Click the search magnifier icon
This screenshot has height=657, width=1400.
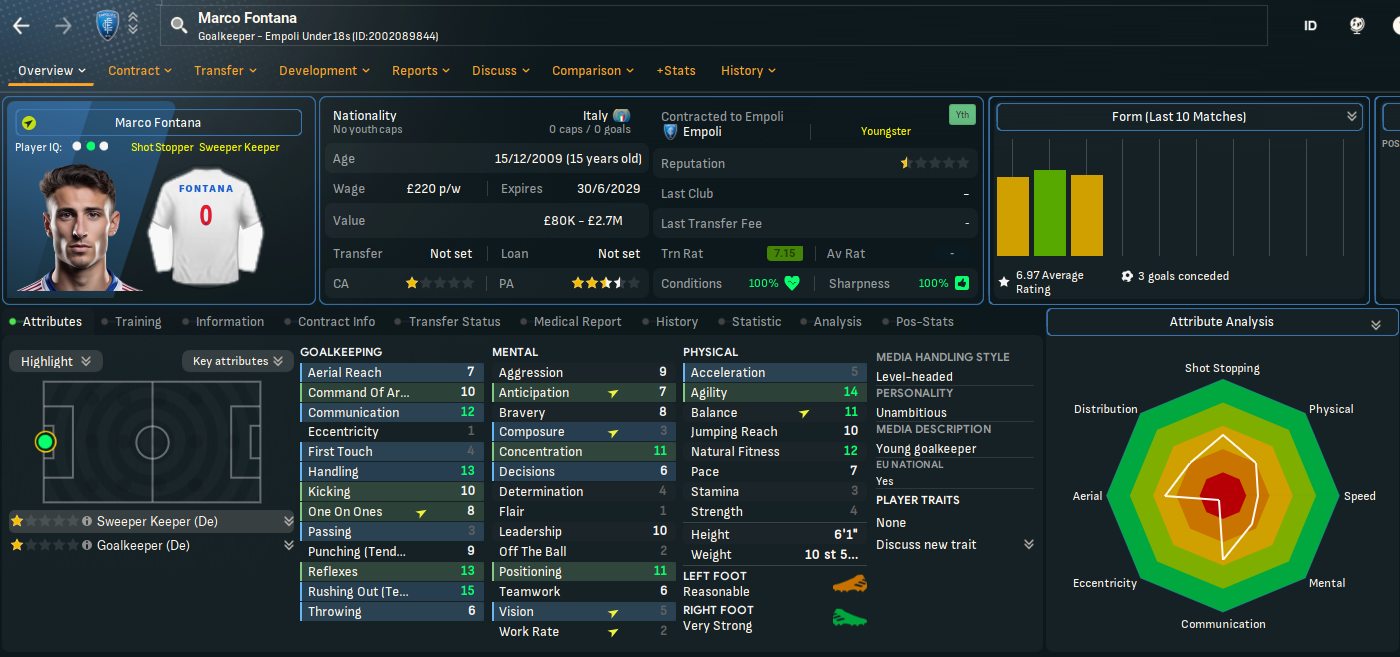[179, 25]
